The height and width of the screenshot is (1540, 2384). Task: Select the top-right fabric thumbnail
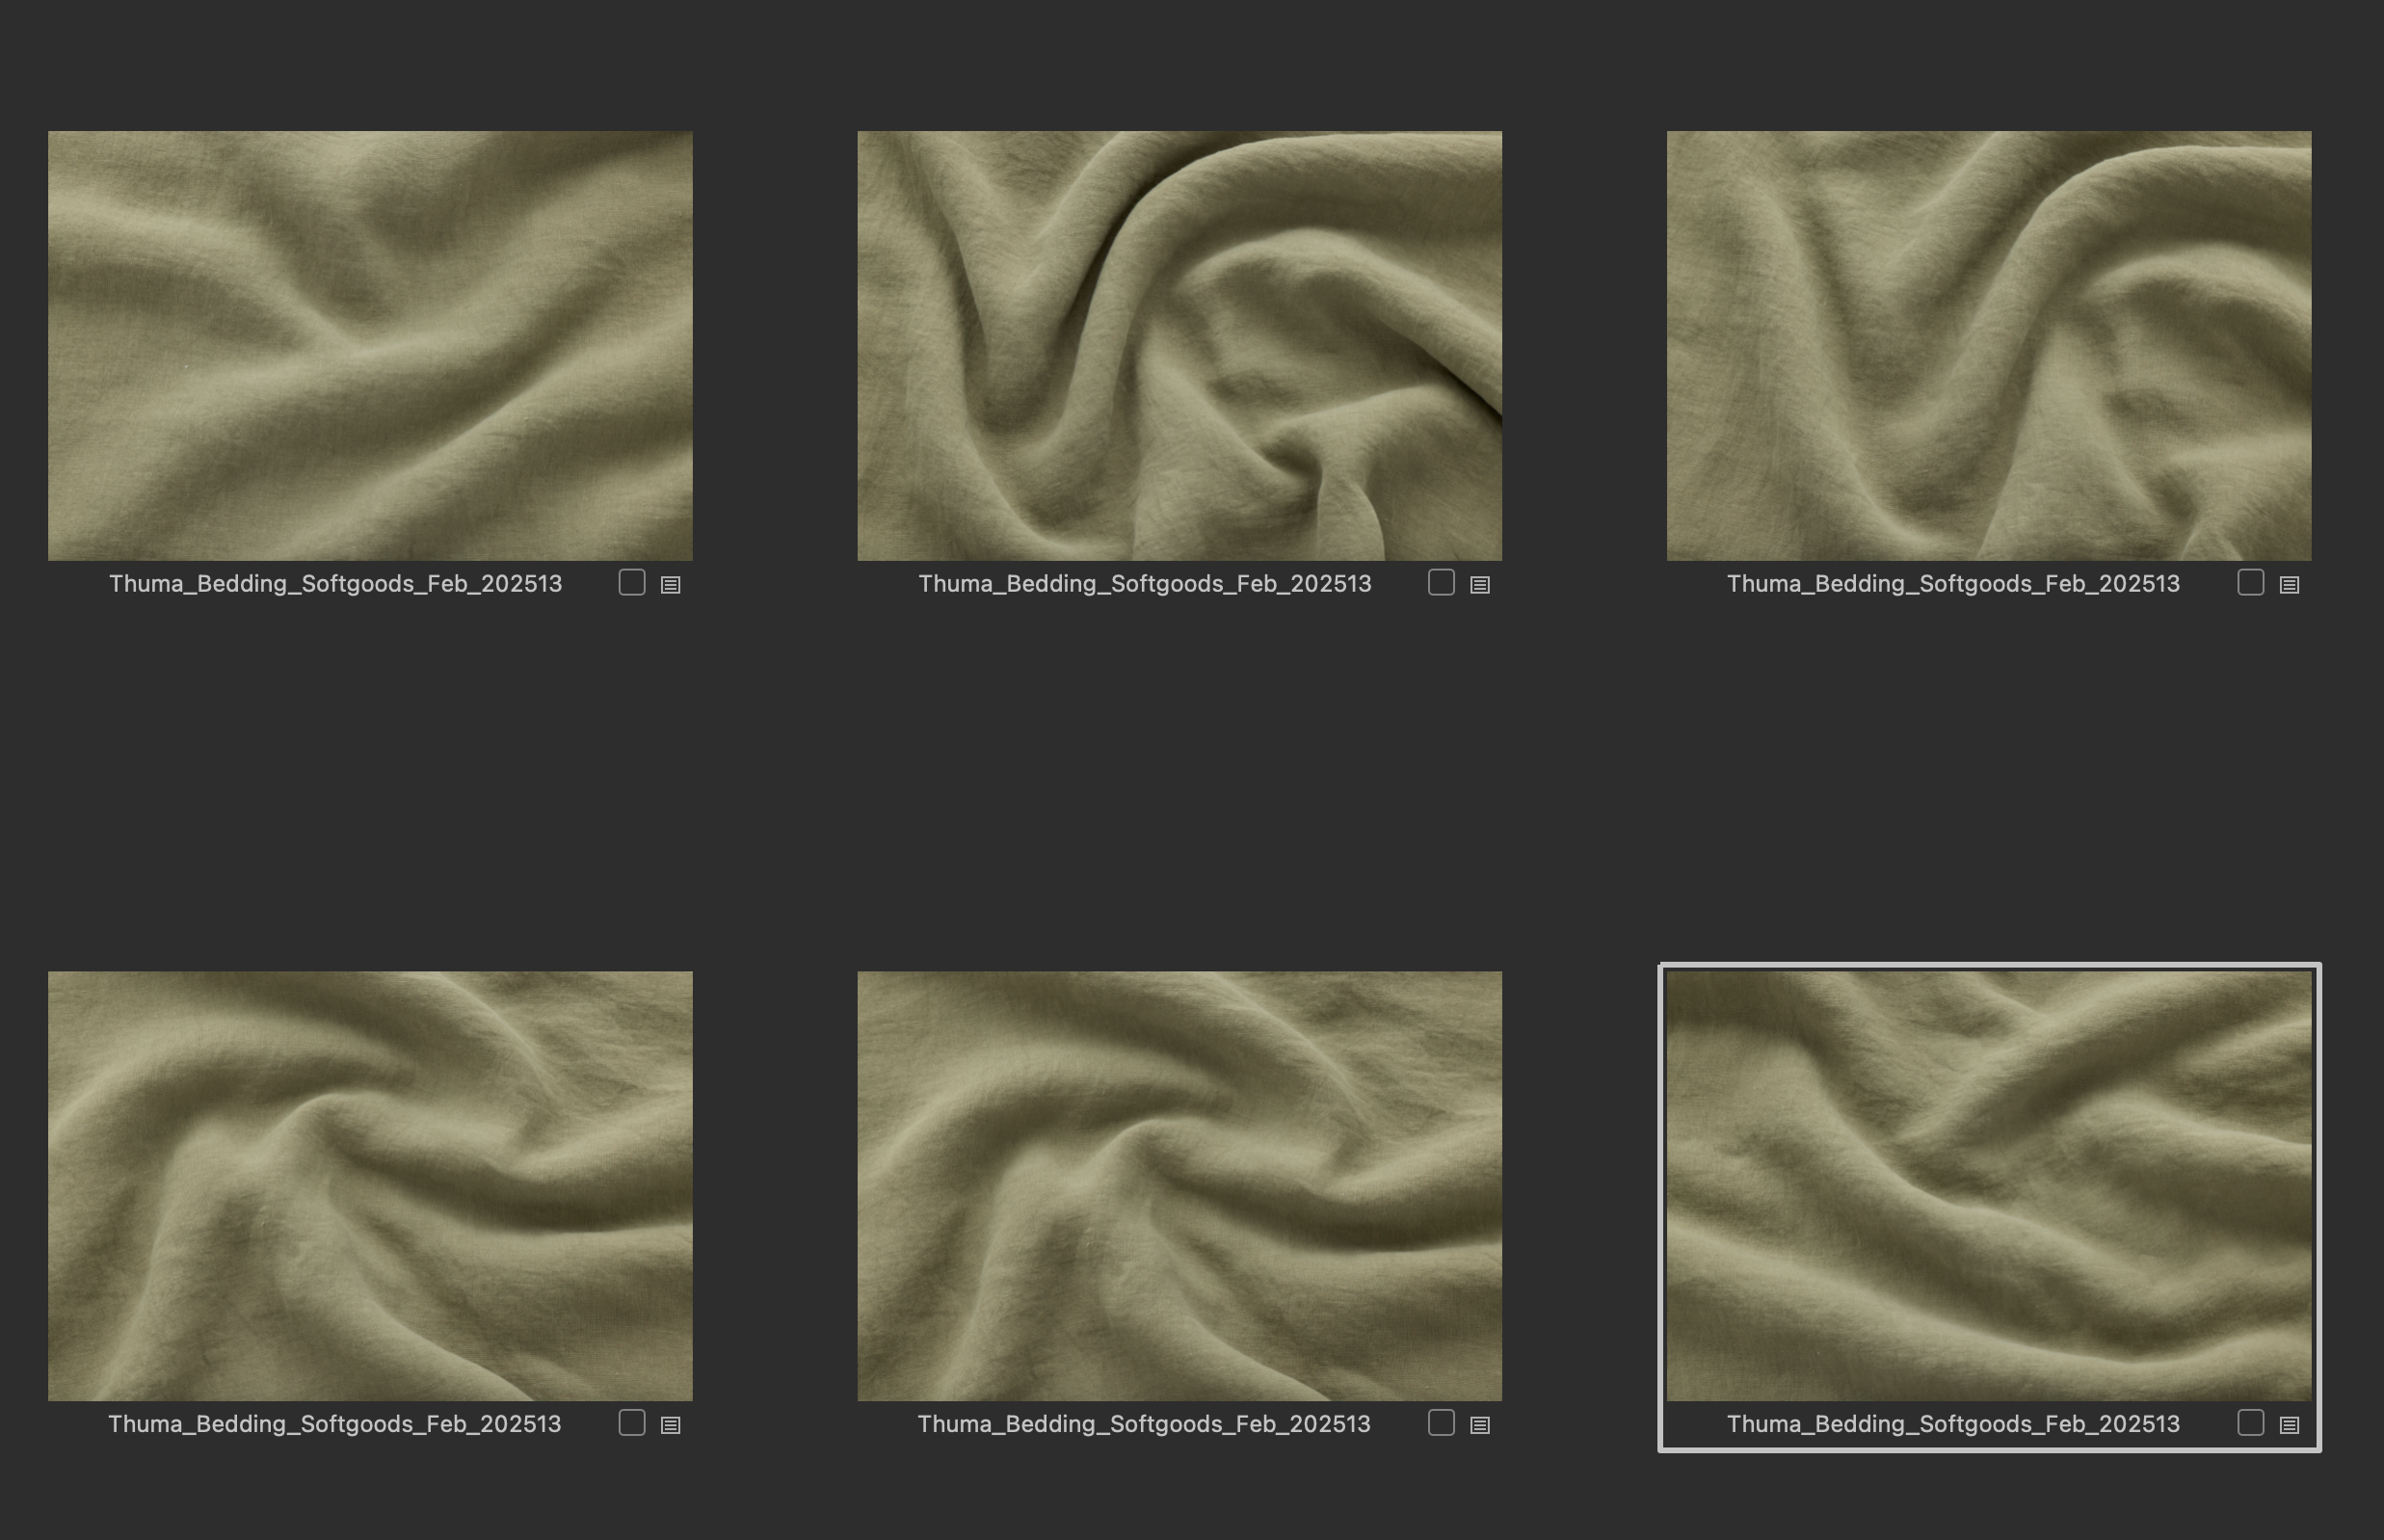pos(1988,345)
